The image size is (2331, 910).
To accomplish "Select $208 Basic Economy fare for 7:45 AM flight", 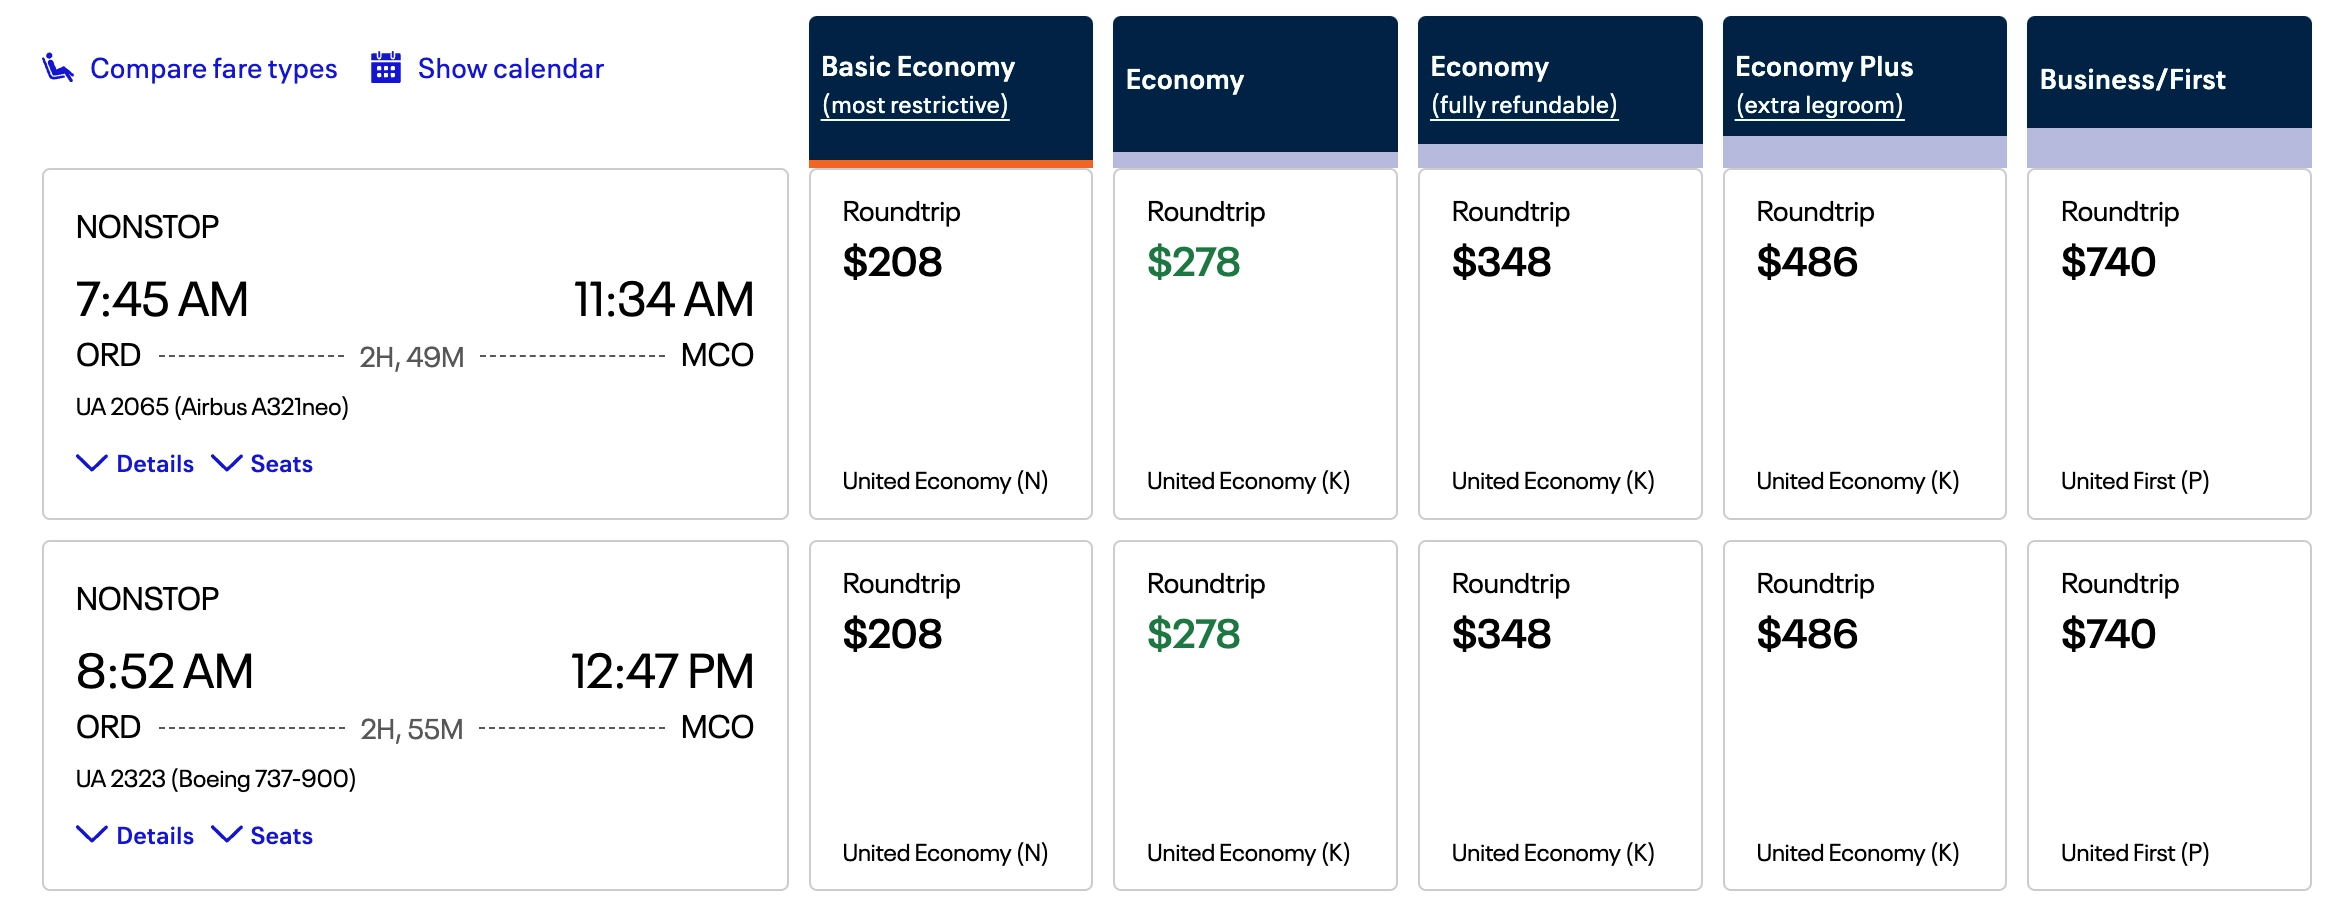I will [x=949, y=345].
